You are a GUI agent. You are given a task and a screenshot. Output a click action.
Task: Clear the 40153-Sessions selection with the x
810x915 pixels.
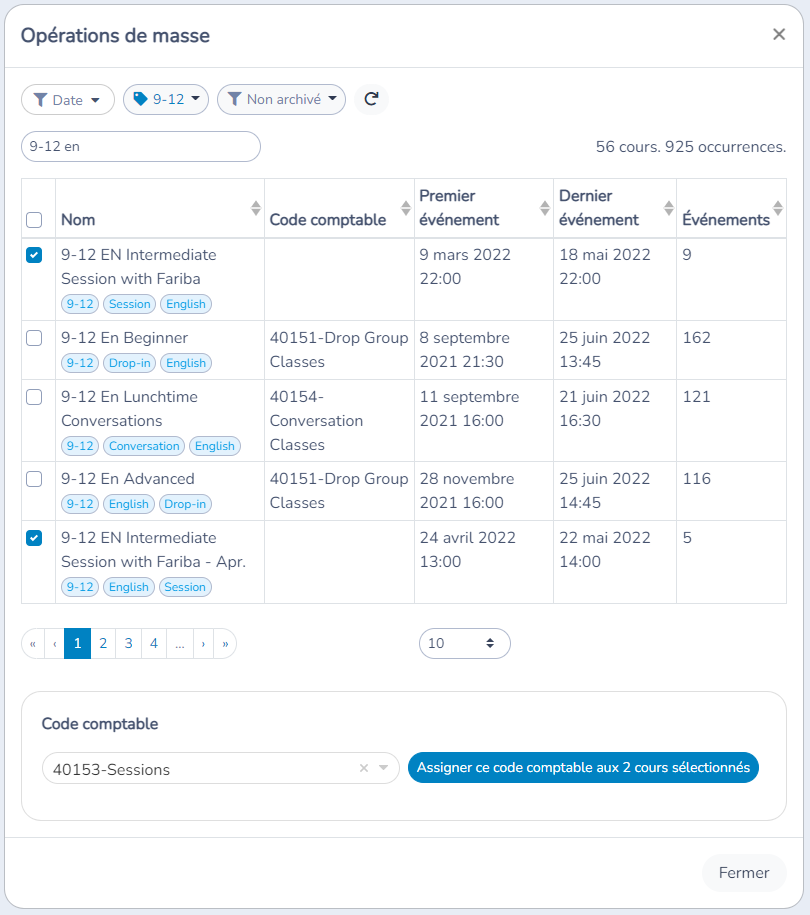(x=364, y=768)
